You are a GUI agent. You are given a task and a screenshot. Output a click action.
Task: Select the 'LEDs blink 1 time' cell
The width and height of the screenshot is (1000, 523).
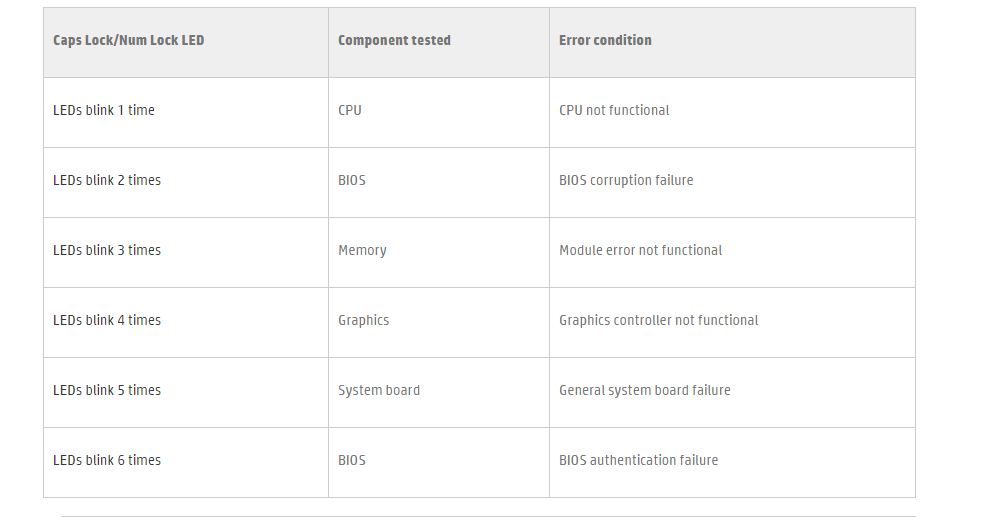(104, 110)
